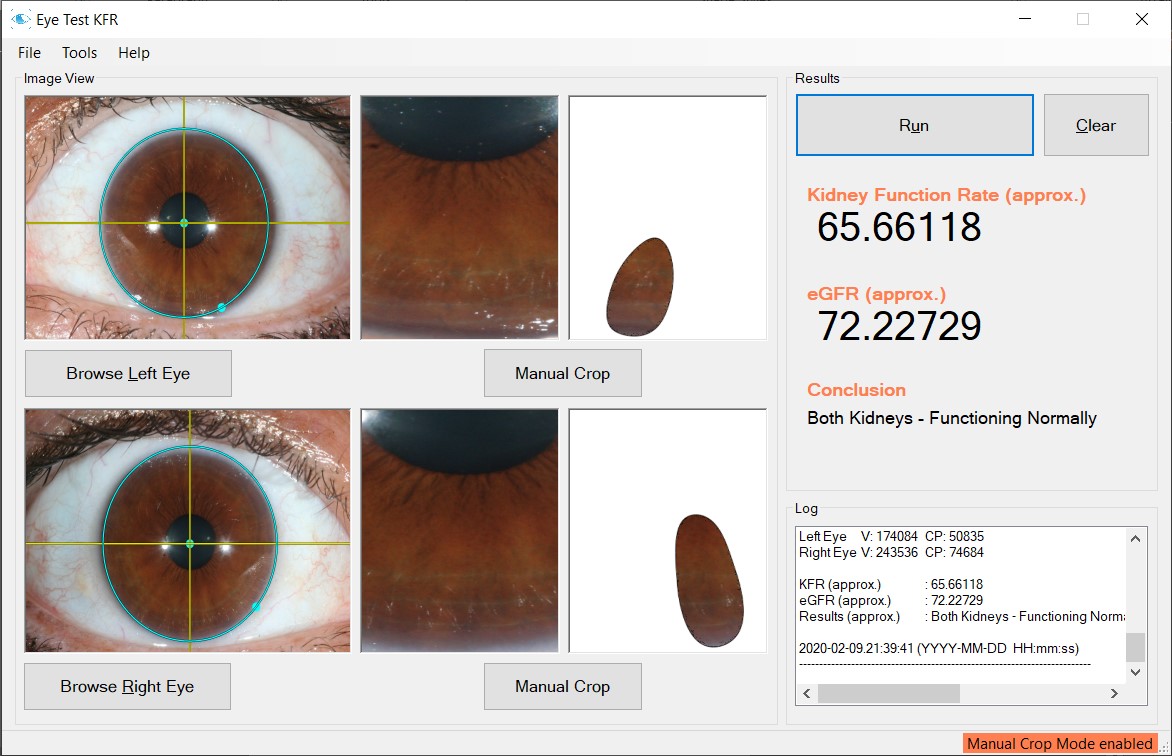Click the orange 'Conclusion' heading
The height and width of the screenshot is (756, 1172).
(856, 390)
